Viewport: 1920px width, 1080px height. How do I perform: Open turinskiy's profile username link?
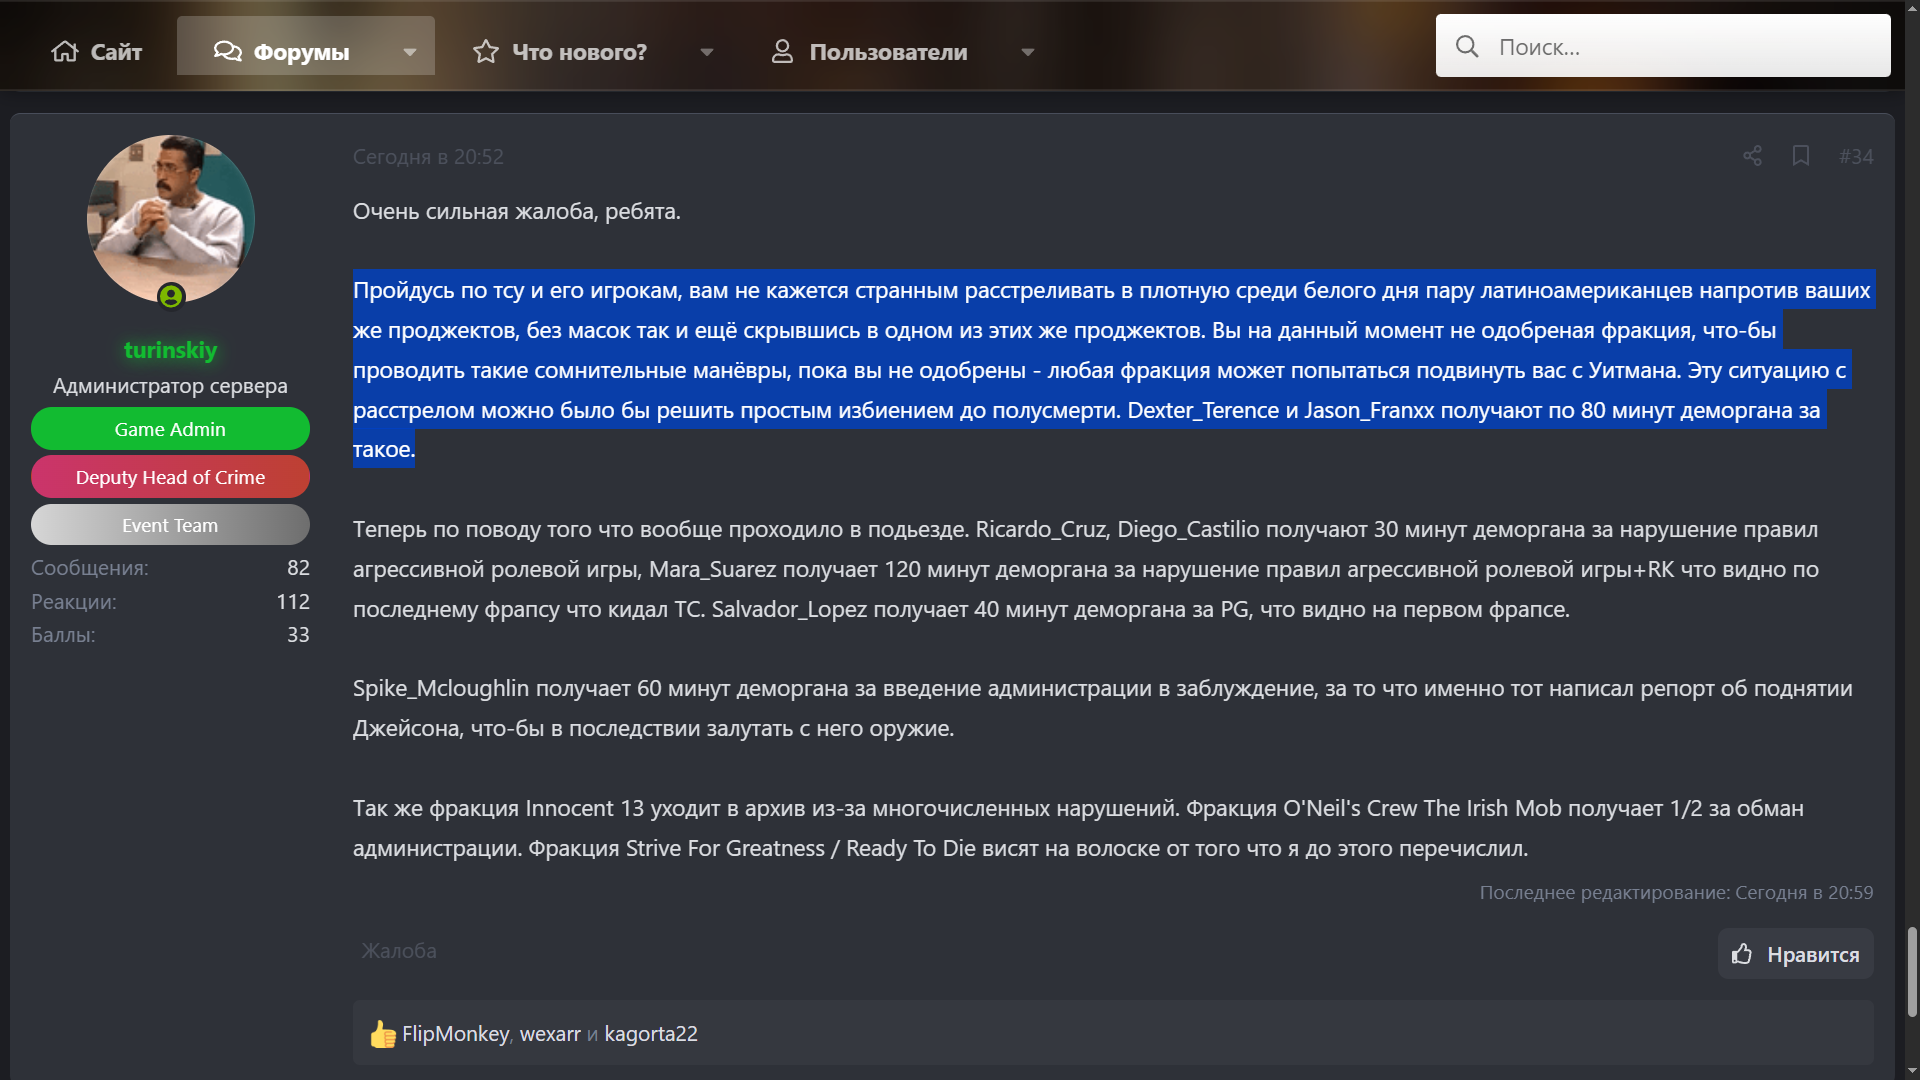[x=170, y=350]
